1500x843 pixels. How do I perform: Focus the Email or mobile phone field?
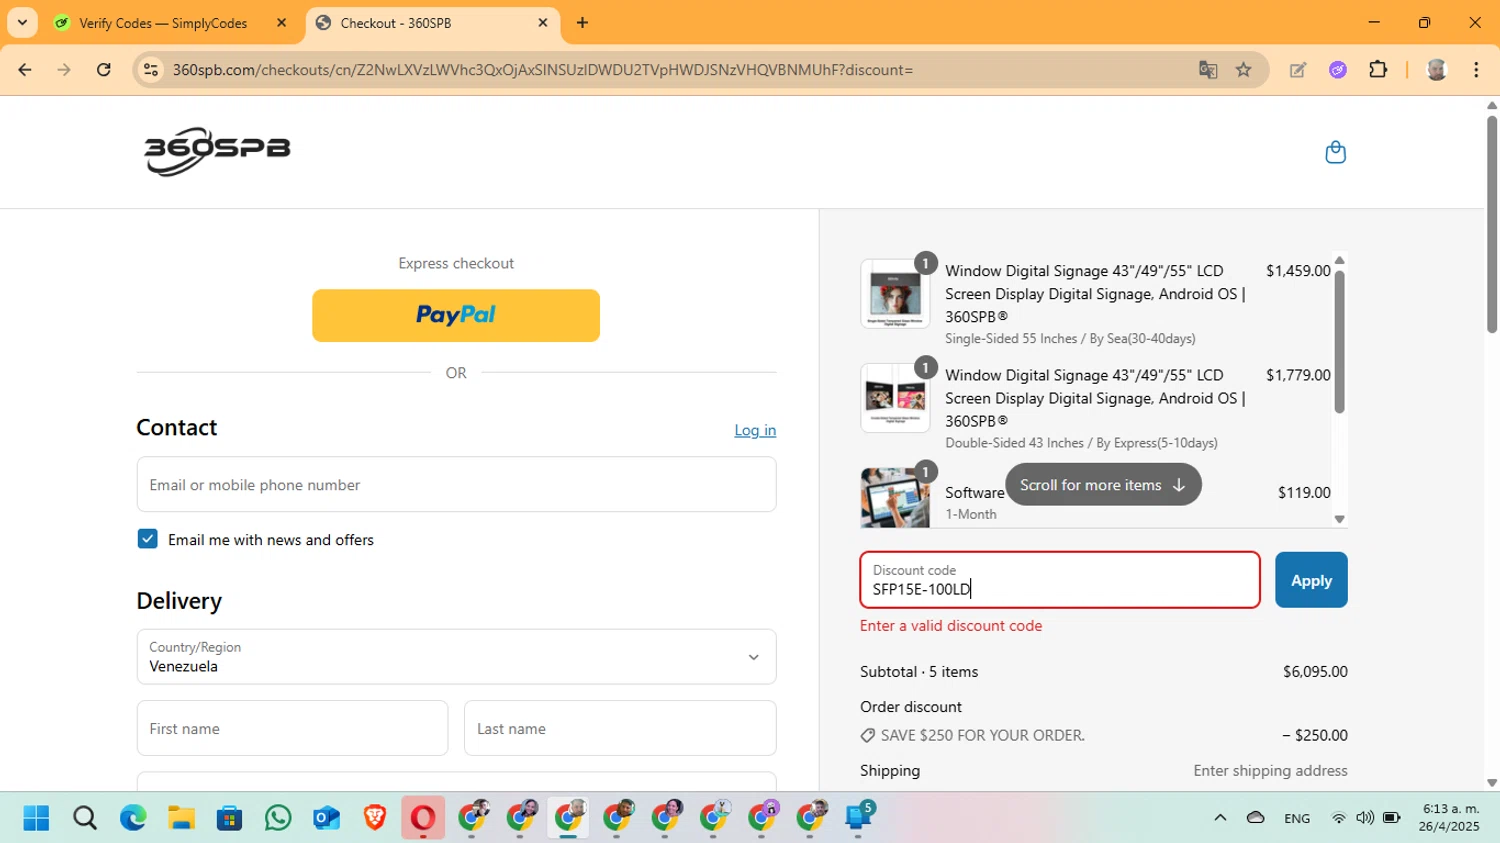[456, 485]
